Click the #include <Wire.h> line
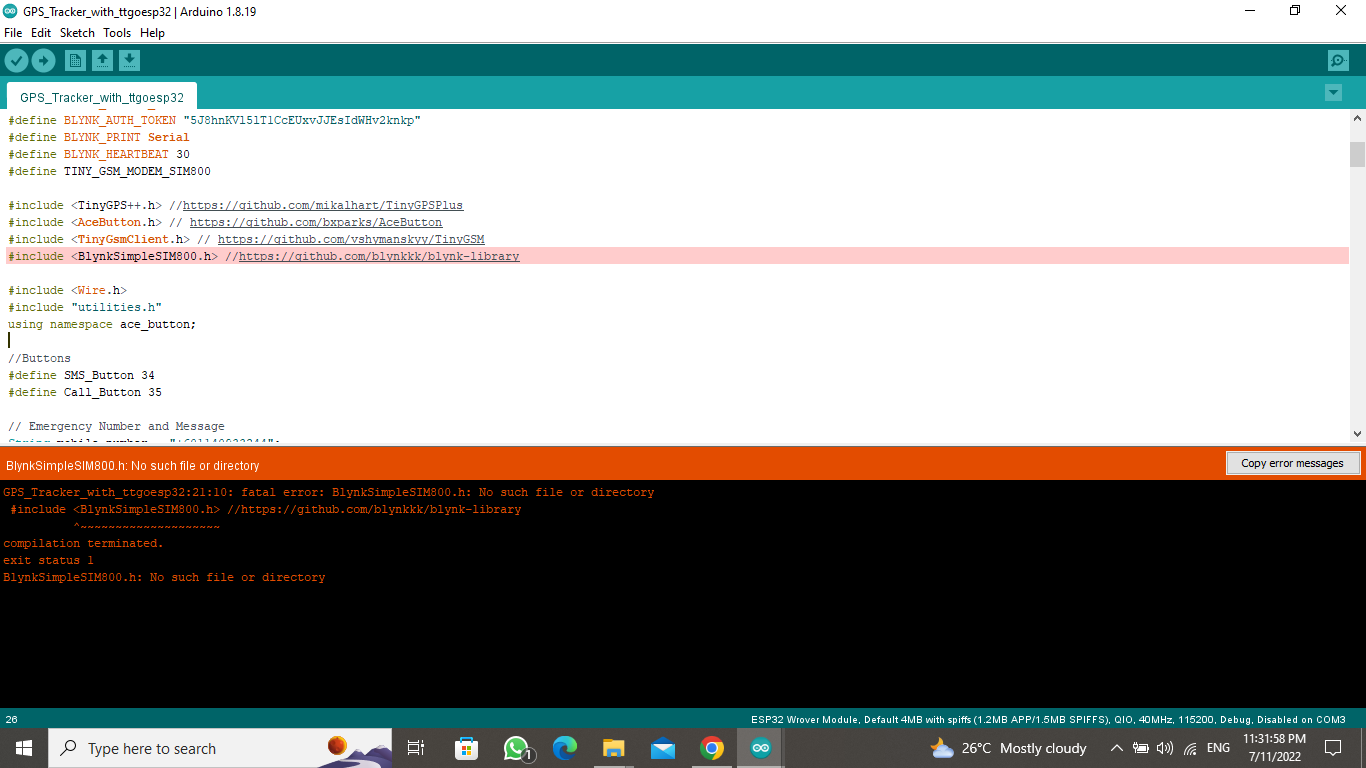The height and width of the screenshot is (768, 1366). [x=67, y=290]
